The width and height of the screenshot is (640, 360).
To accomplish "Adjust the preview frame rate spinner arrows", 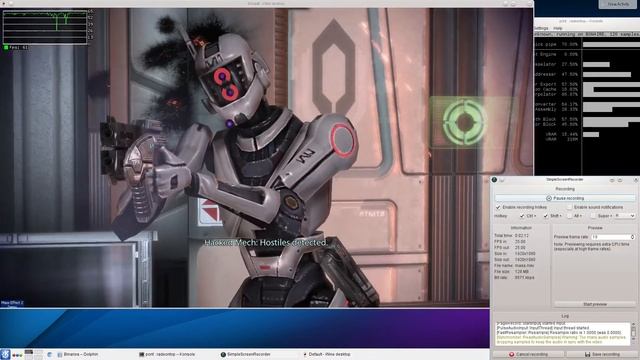I will 632,237.
